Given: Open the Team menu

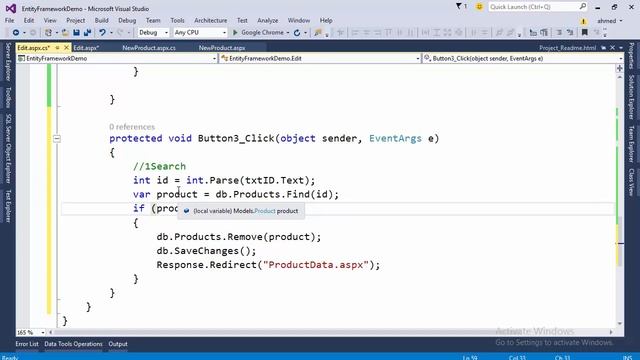Looking at the screenshot, I should (153, 20).
